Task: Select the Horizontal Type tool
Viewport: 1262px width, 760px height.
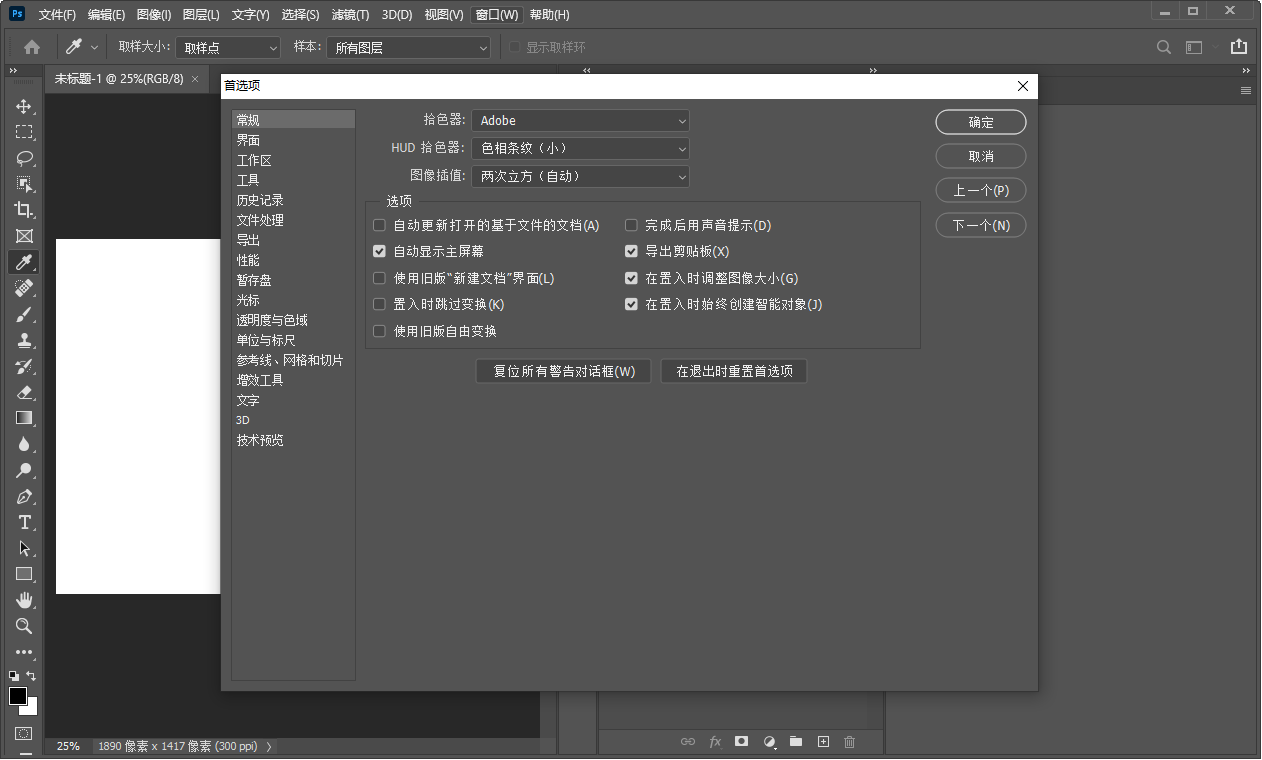Action: click(24, 522)
